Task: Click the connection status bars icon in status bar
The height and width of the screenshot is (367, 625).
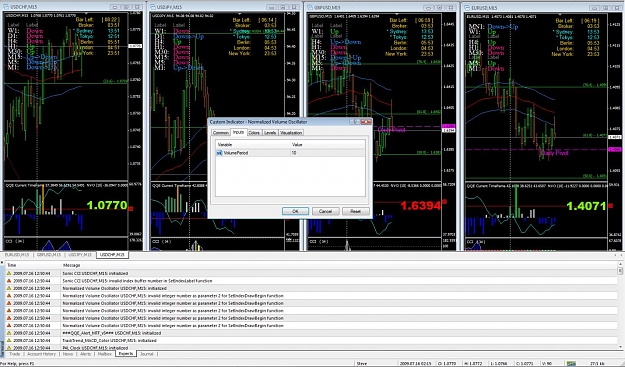Action: [x=572, y=363]
